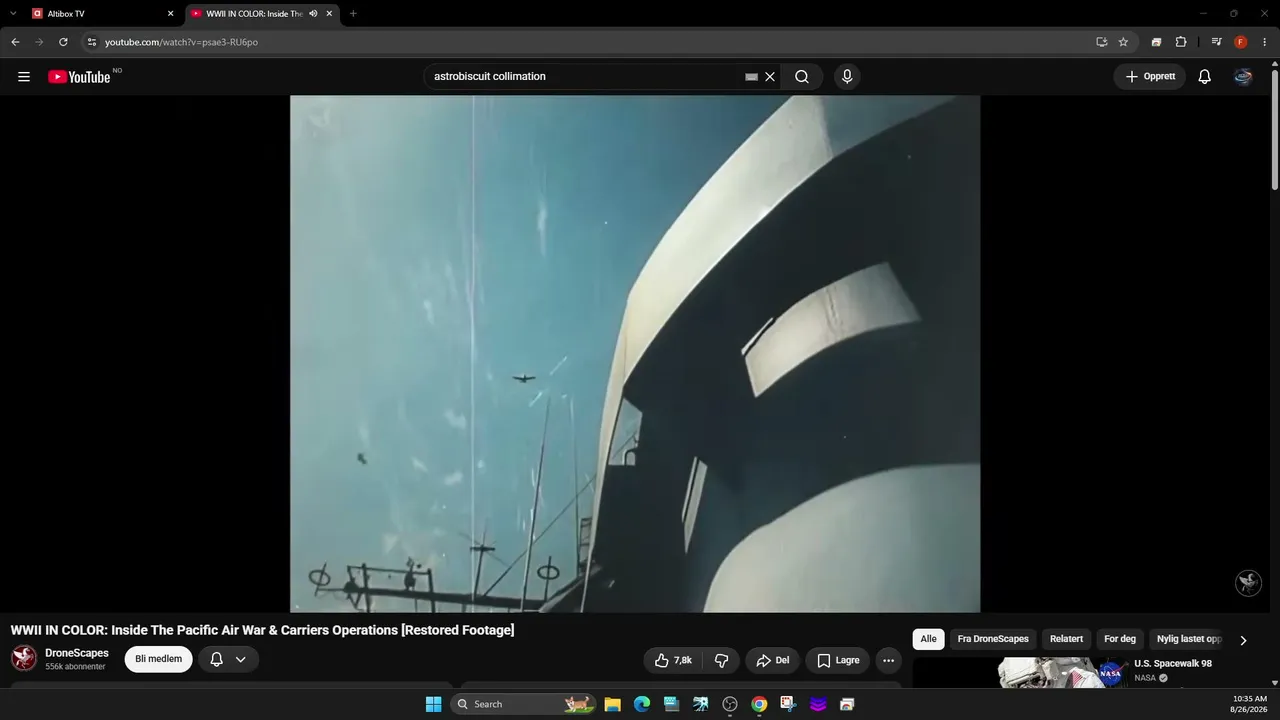Viewport: 1280px width, 720px height.
Task: Install app via address bar icon
Action: pyautogui.click(x=1101, y=42)
